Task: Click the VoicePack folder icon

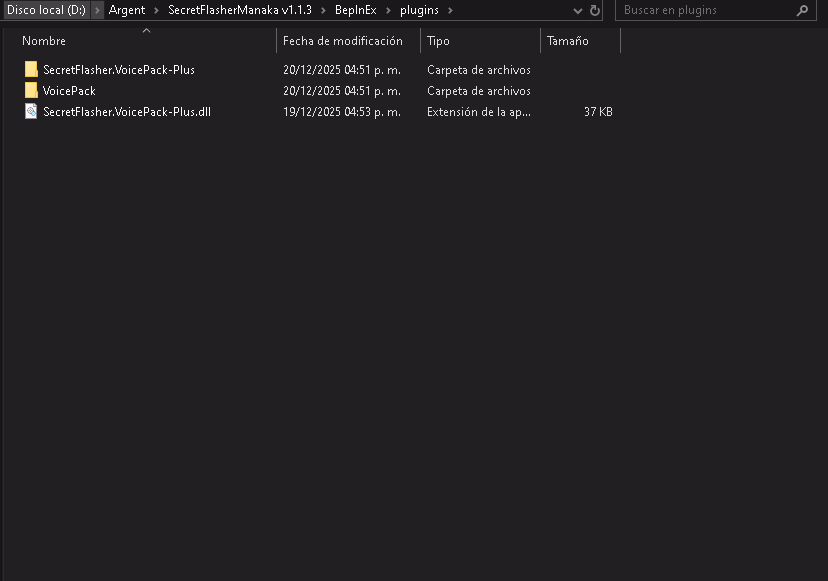Action: coord(31,91)
